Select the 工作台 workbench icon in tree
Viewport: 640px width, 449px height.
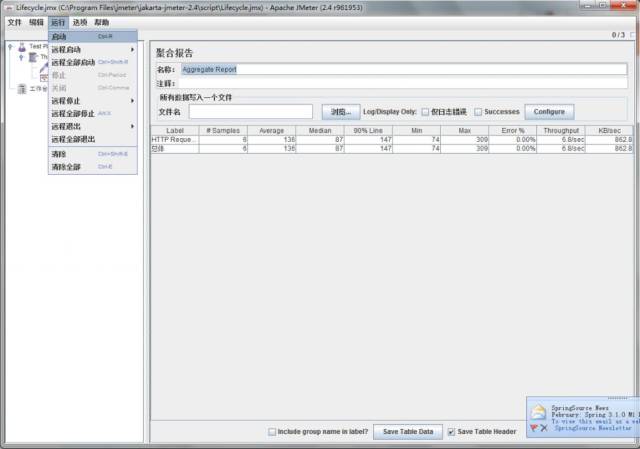(x=22, y=89)
